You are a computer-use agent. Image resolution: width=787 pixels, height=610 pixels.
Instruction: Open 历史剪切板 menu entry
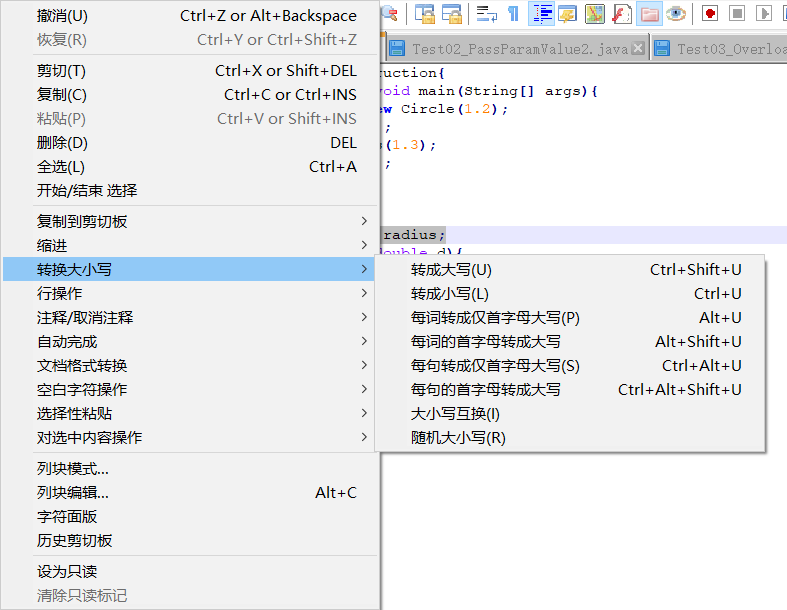pos(190,541)
